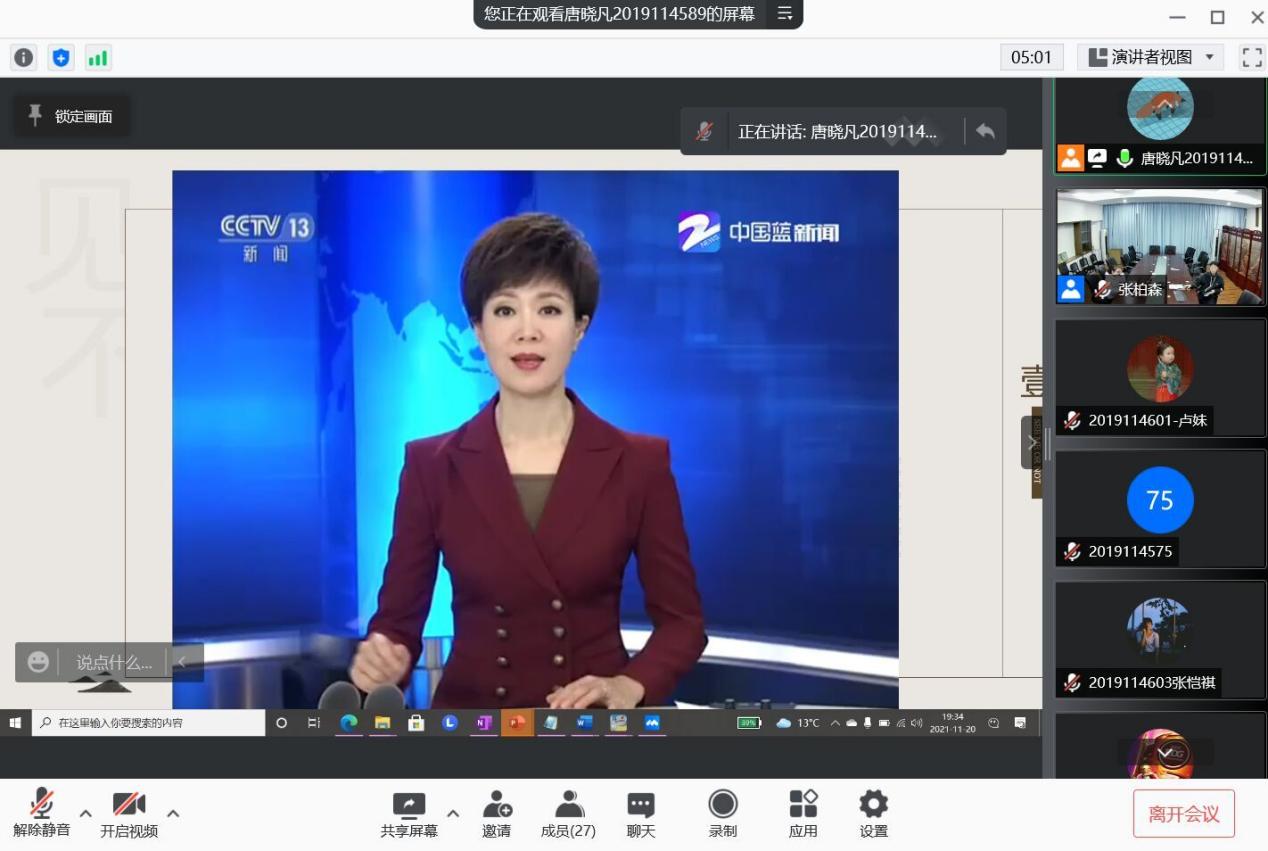This screenshot has width=1268, height=851.
Task: Open the 演讲者视图 view dropdown
Action: click(x=1154, y=57)
